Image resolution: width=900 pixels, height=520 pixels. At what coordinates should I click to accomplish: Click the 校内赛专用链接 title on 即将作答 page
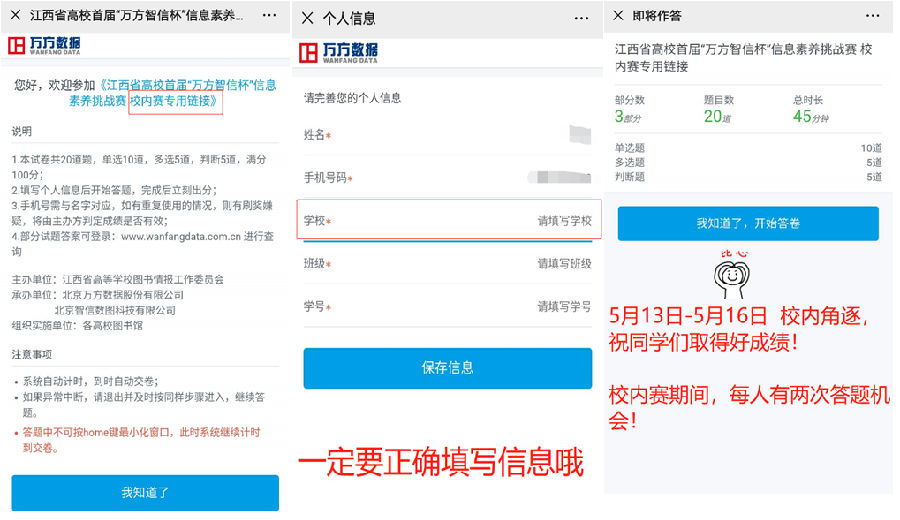[x=743, y=58]
